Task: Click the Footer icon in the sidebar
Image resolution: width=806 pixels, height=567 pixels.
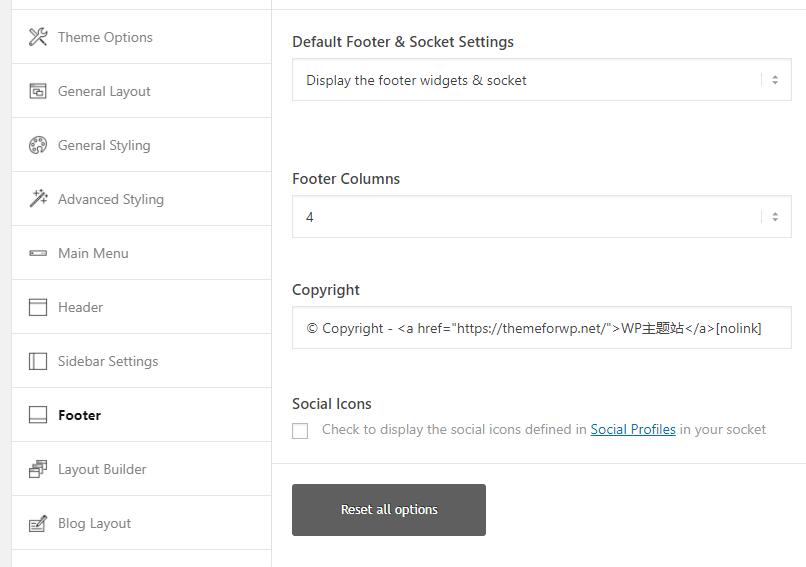Action: tap(38, 415)
